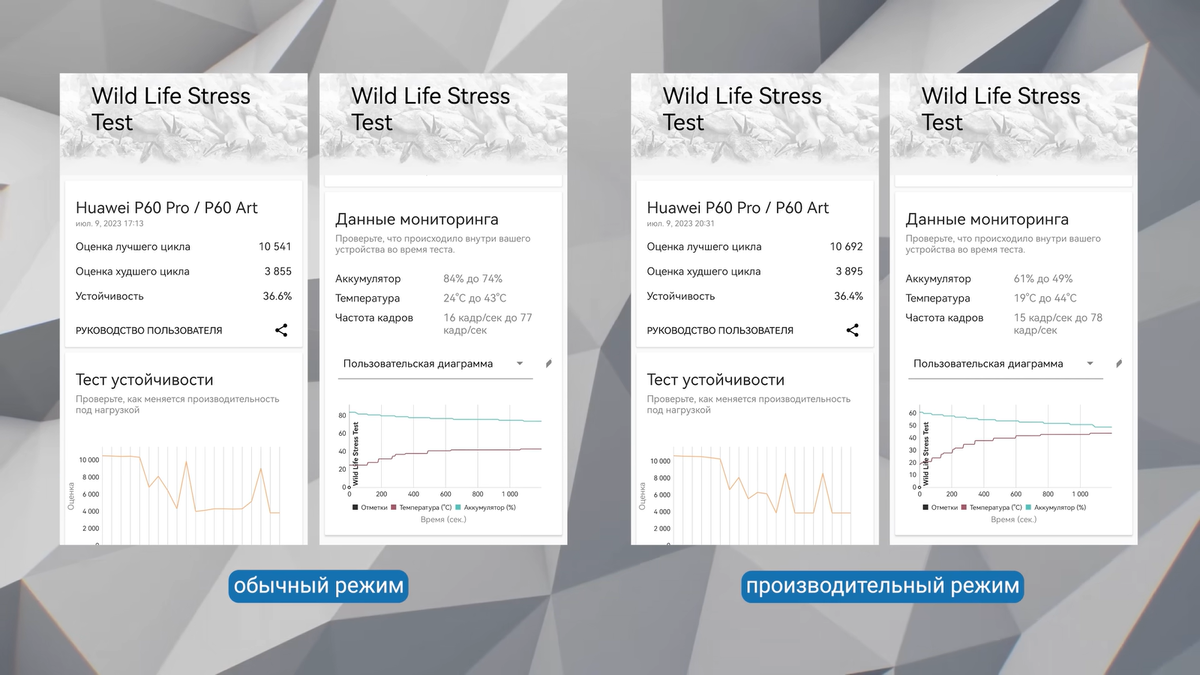This screenshot has height=675, width=1200.
Task: Toggle Отметки legend in the 61% до 49% chart
Action: tap(940, 508)
